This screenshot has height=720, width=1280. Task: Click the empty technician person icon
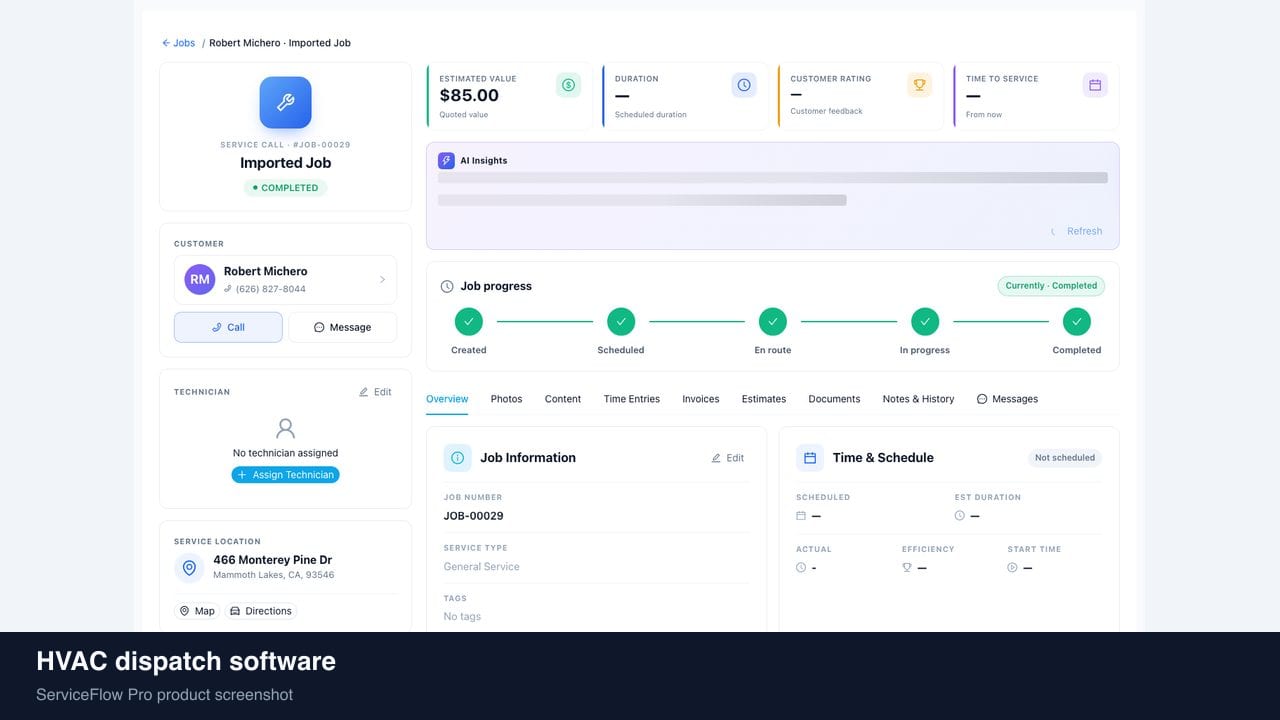coord(285,429)
